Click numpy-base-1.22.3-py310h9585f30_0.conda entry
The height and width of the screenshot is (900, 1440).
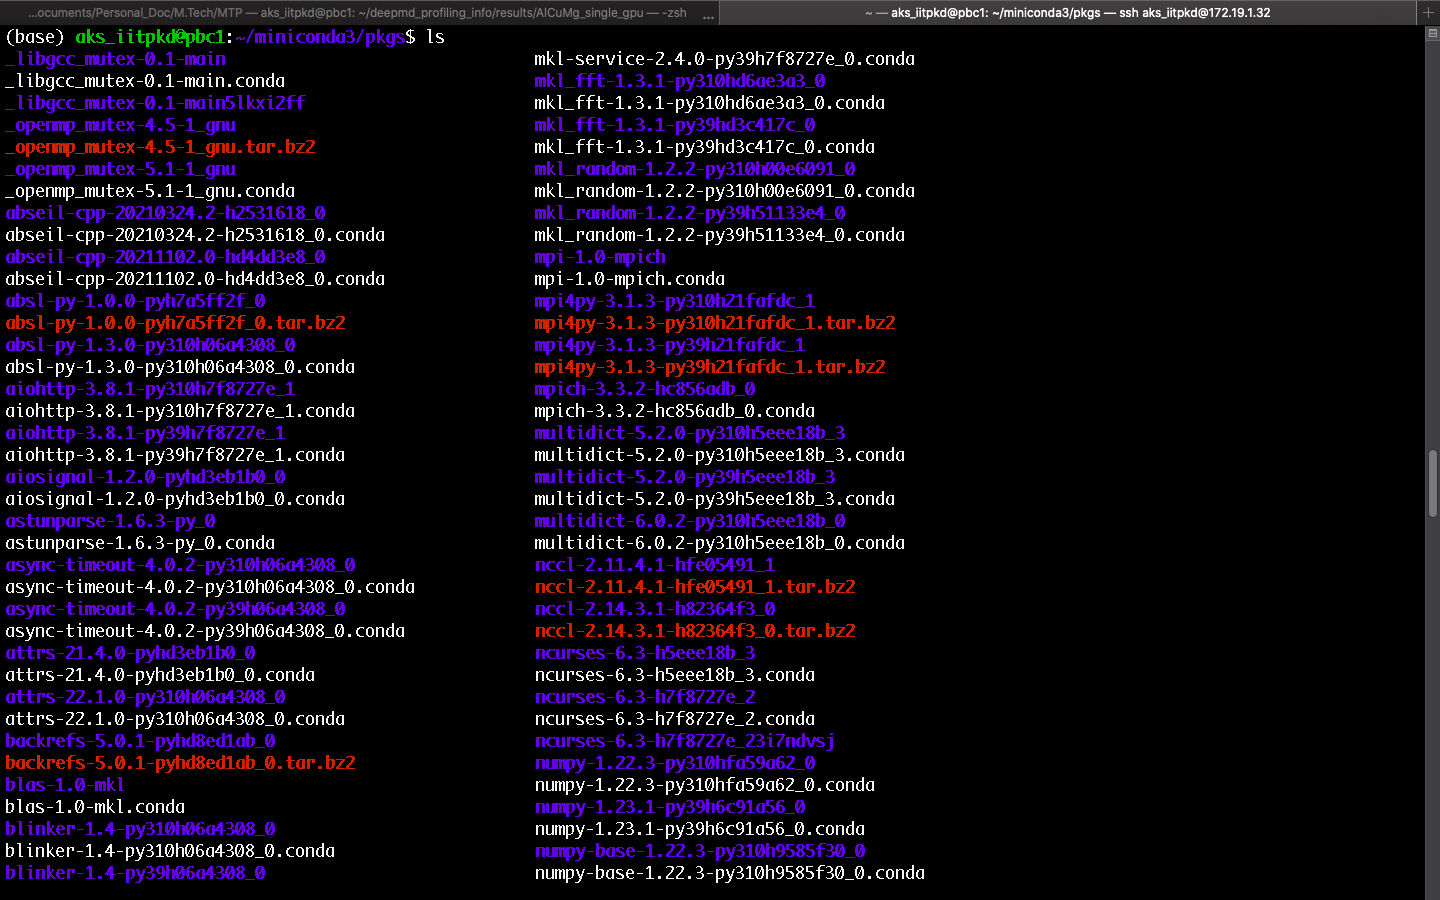pos(730,873)
